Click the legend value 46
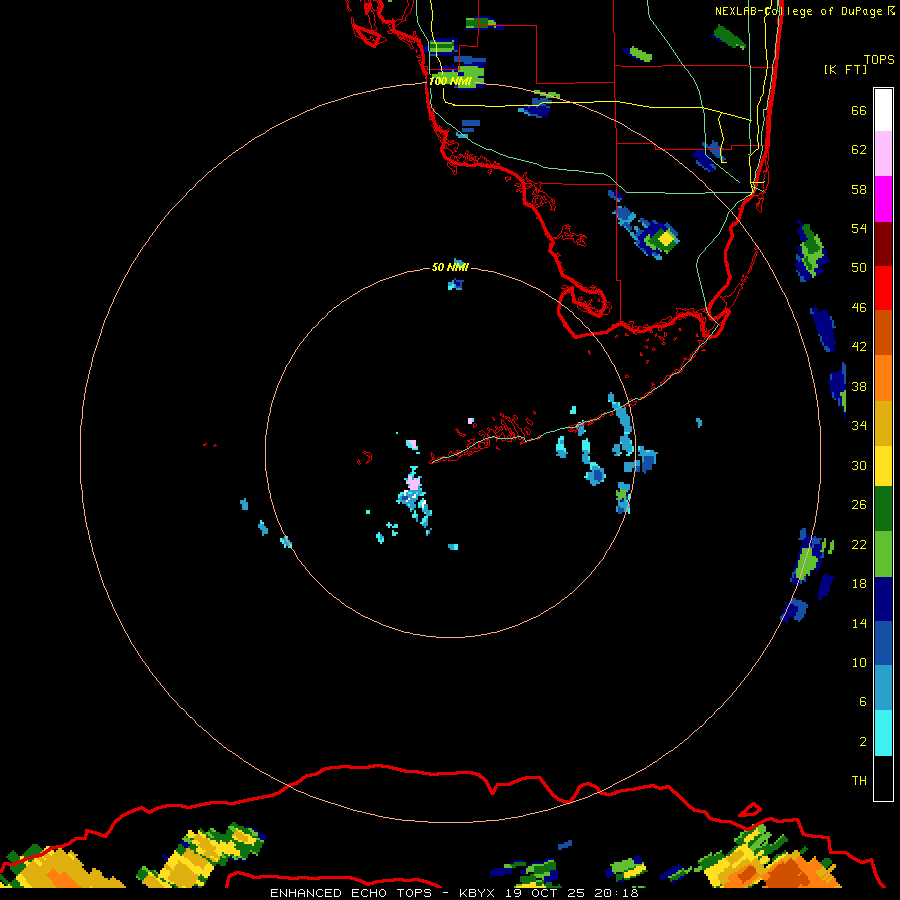Screen dimensions: 900x900 859,308
